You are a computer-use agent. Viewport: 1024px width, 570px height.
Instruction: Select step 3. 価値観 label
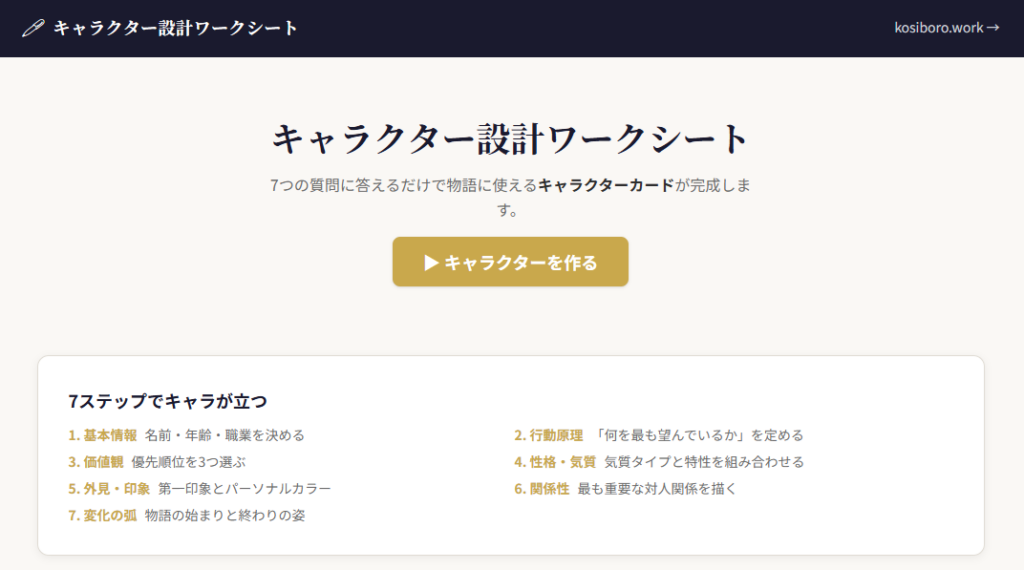tap(96, 462)
